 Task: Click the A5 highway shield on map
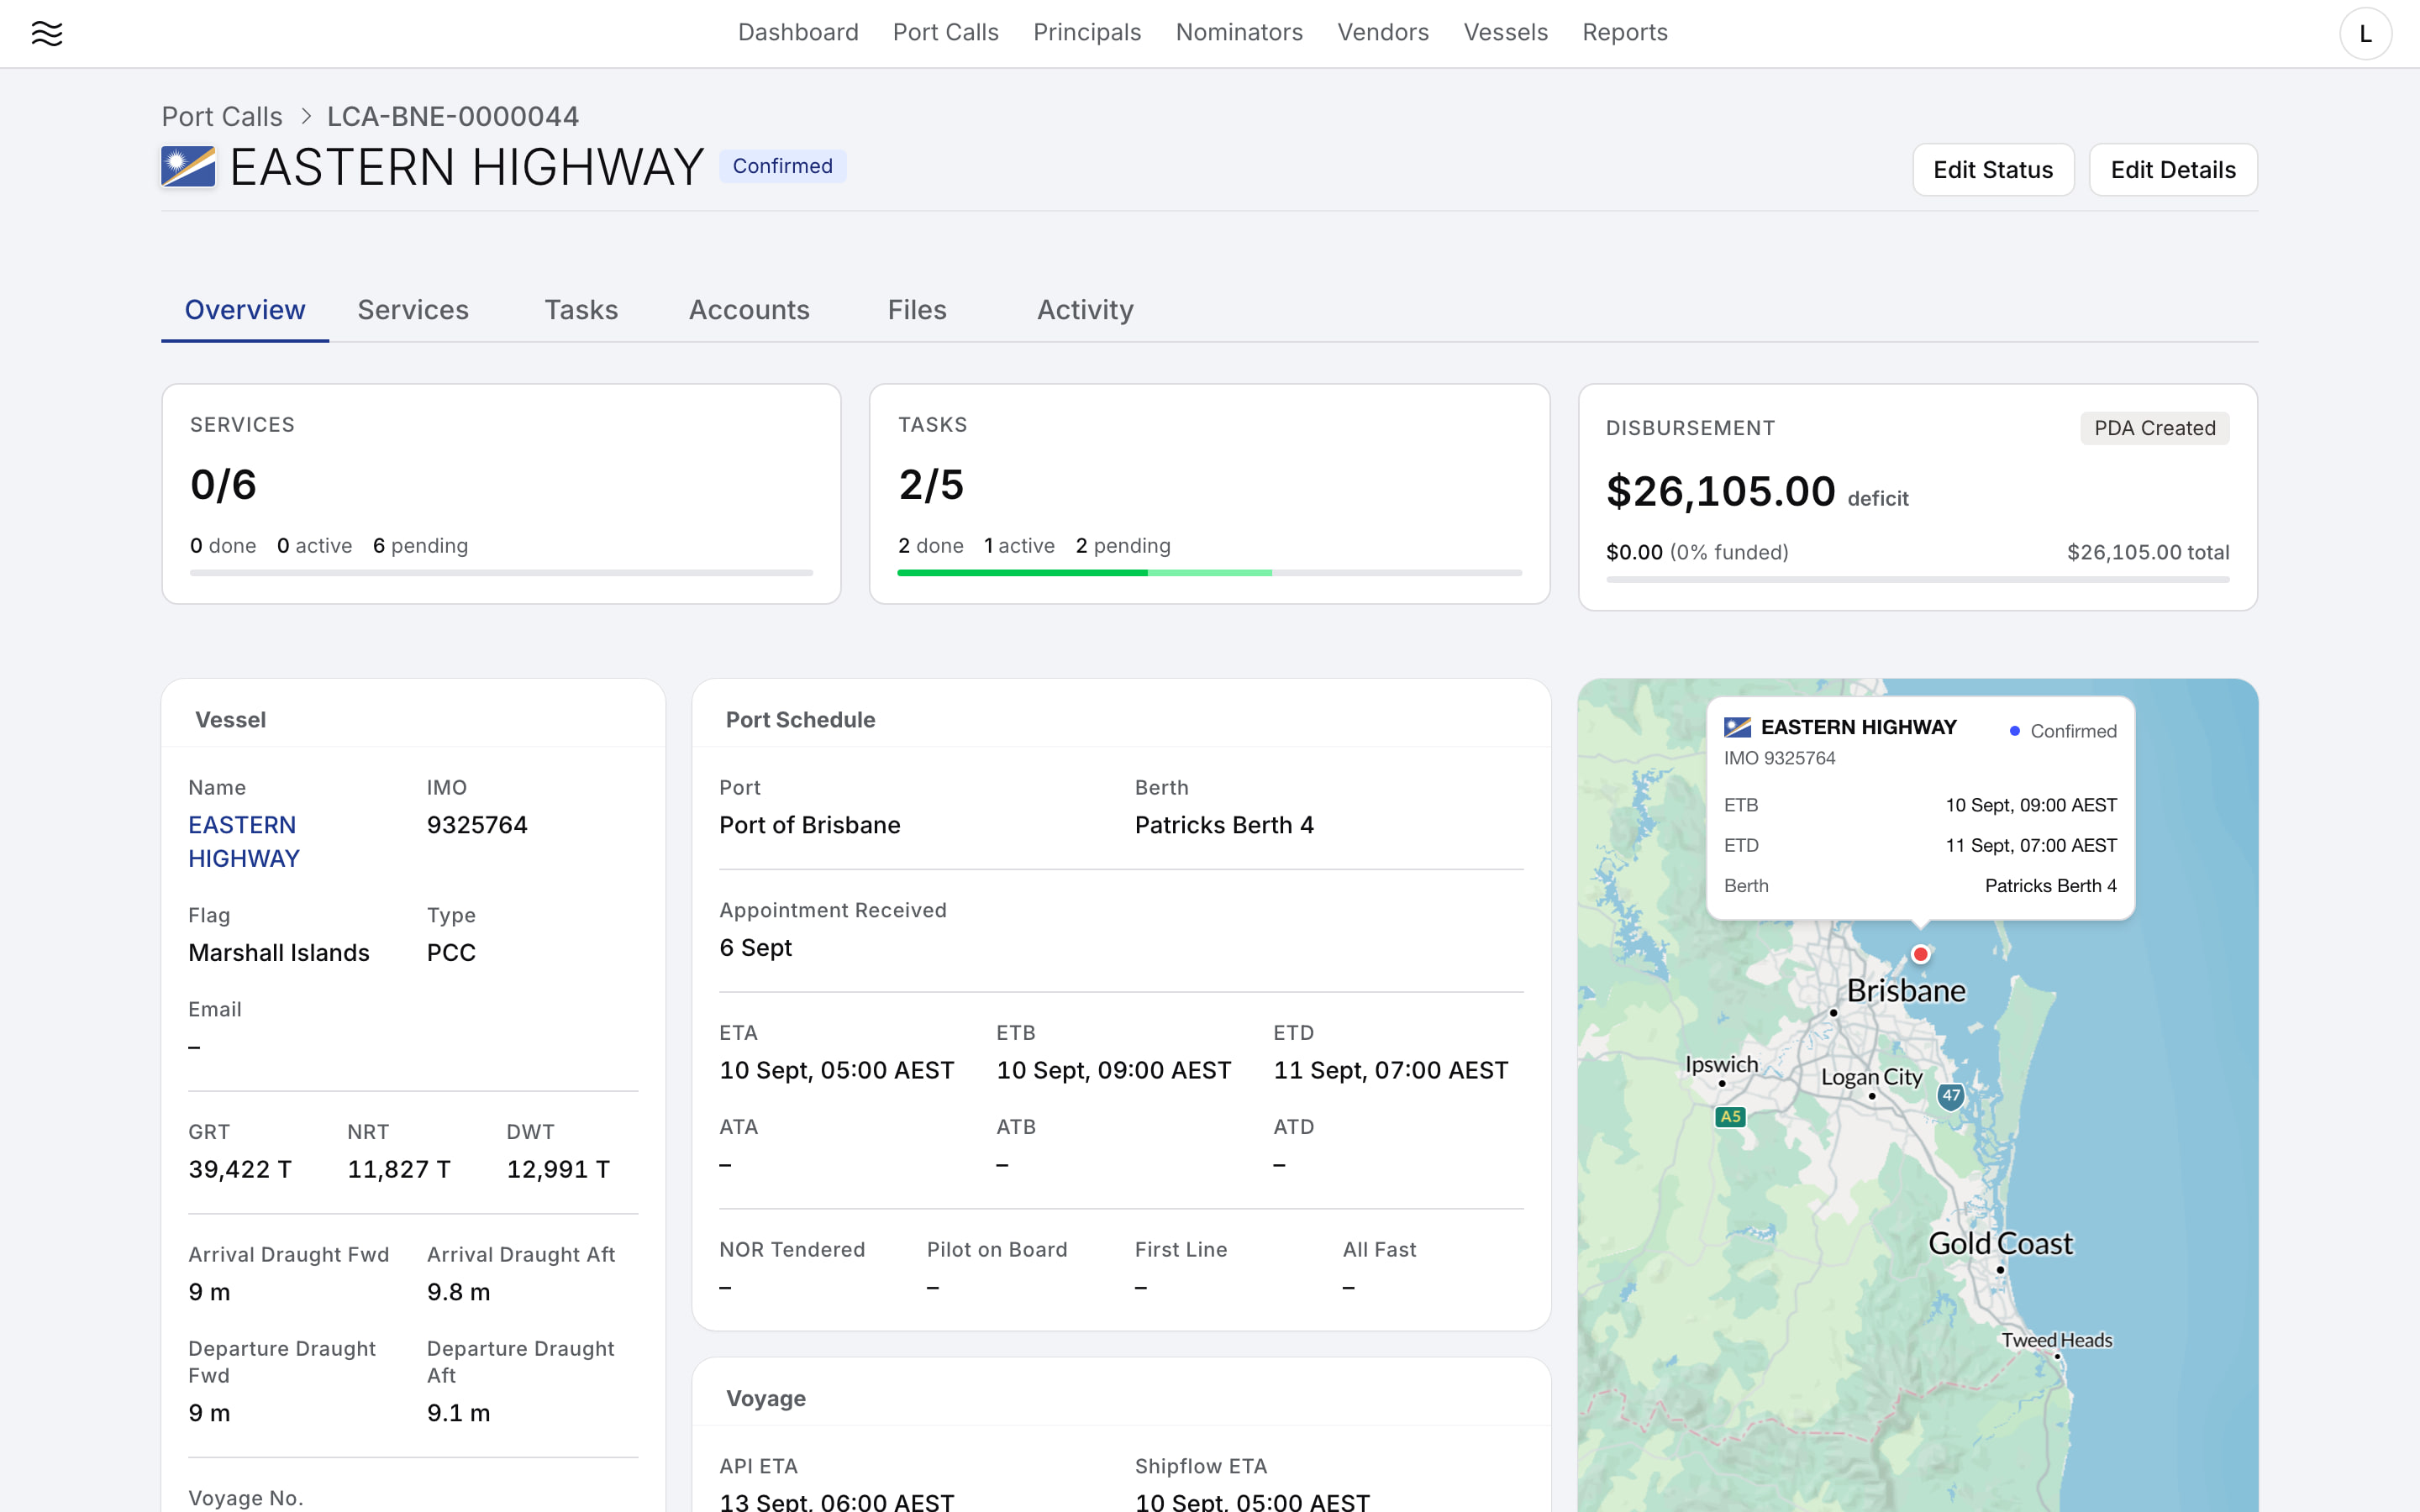point(1730,1116)
